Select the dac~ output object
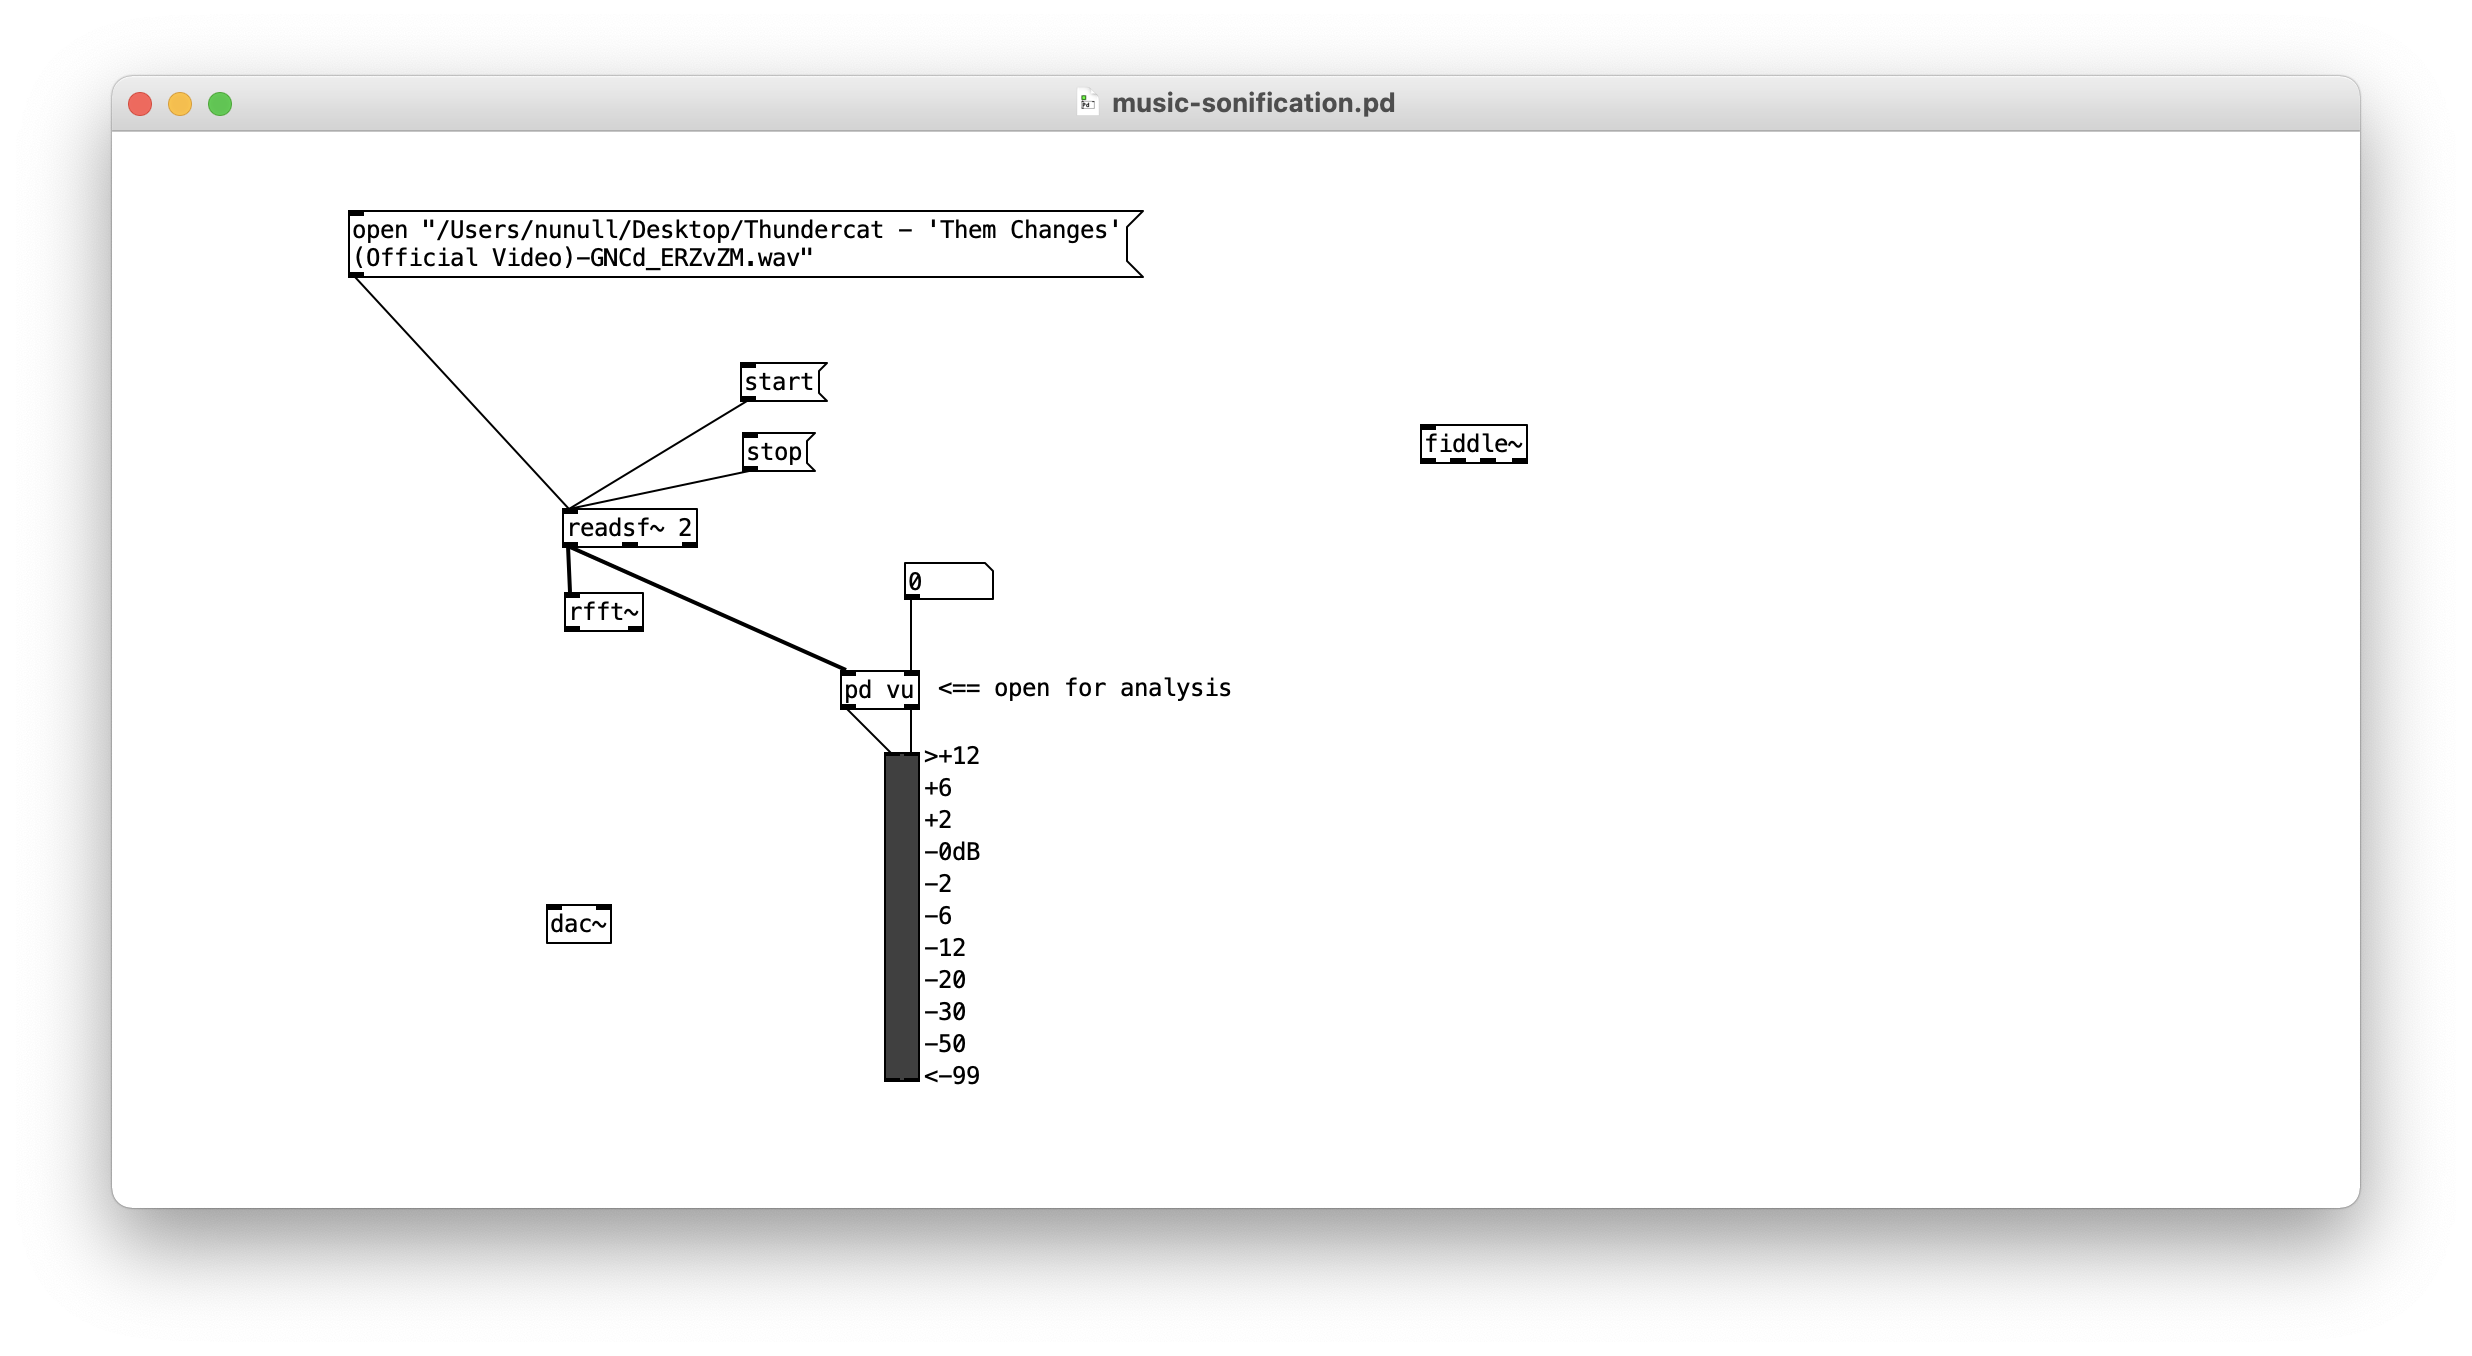 (578, 924)
